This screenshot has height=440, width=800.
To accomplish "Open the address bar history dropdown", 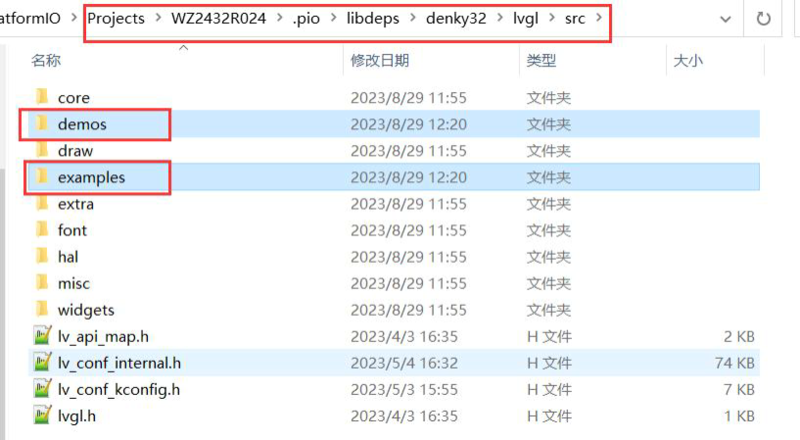I will point(725,19).
